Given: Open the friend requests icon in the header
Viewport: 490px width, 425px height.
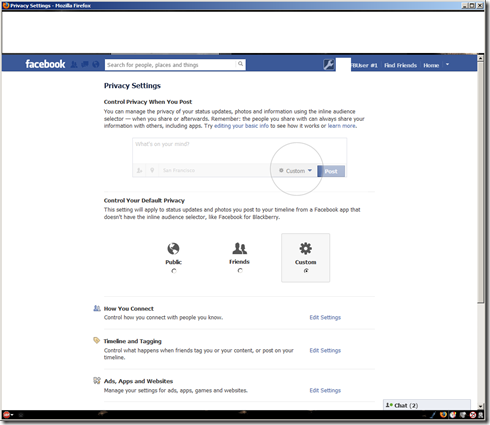Looking at the screenshot, I should 74,64.
